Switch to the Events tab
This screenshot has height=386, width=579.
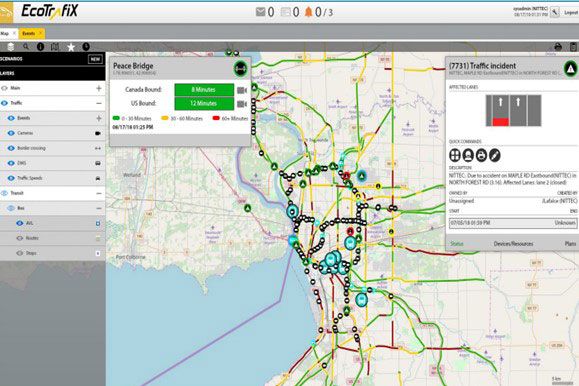28,33
